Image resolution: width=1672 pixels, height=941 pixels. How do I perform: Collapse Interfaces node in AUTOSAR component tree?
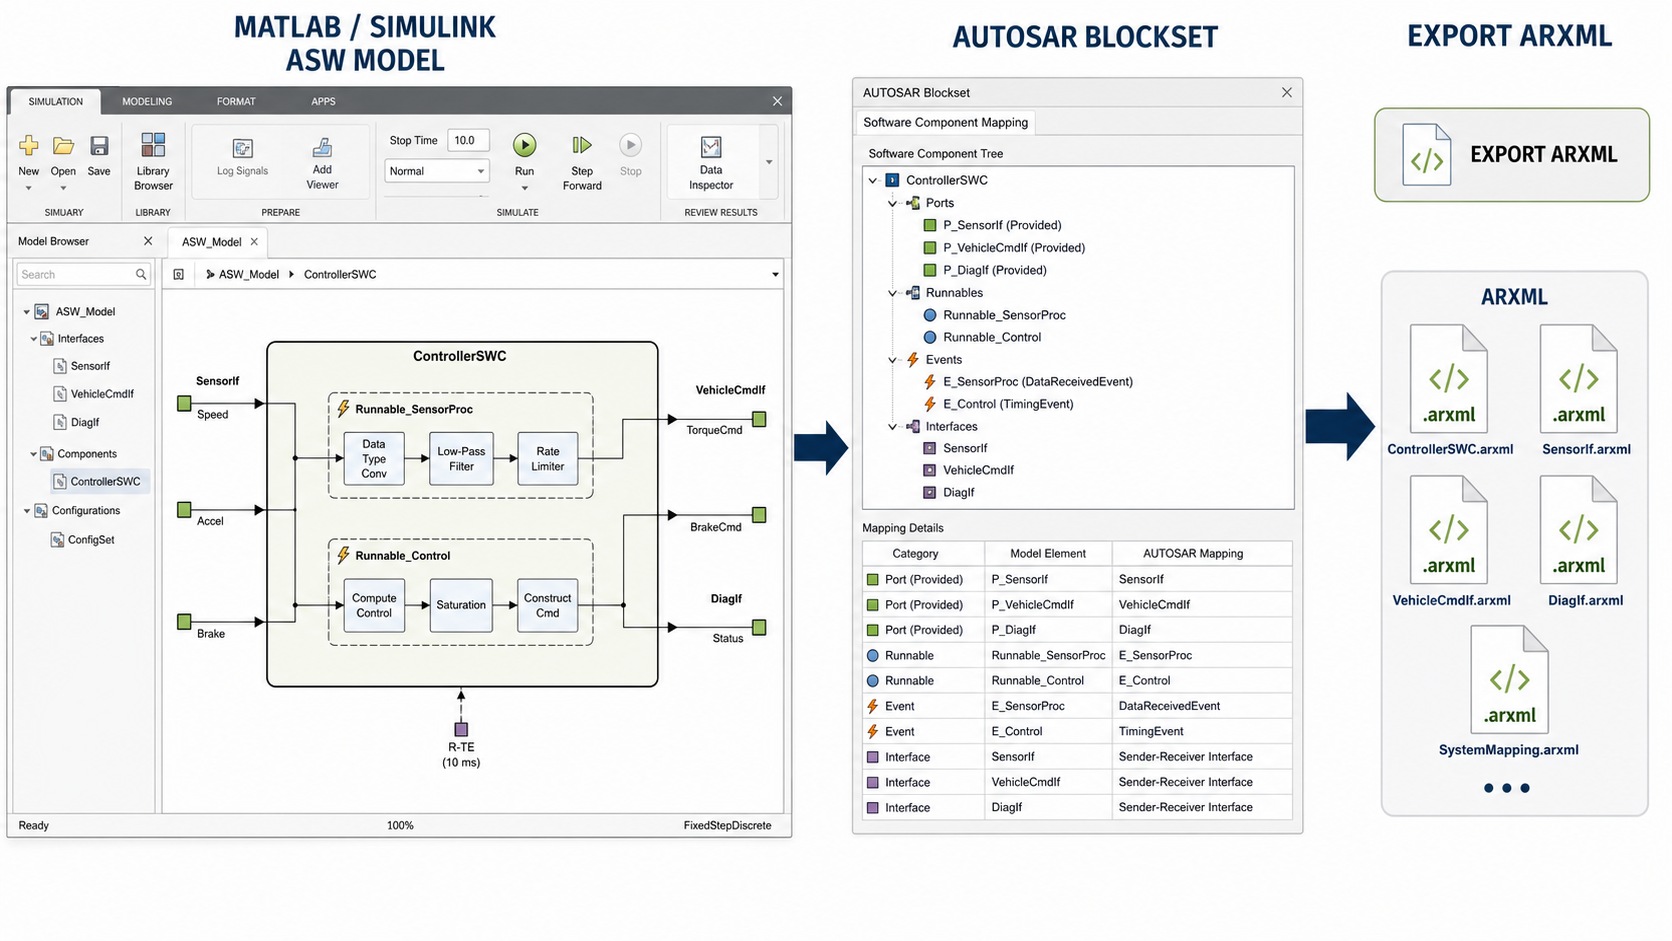point(892,427)
